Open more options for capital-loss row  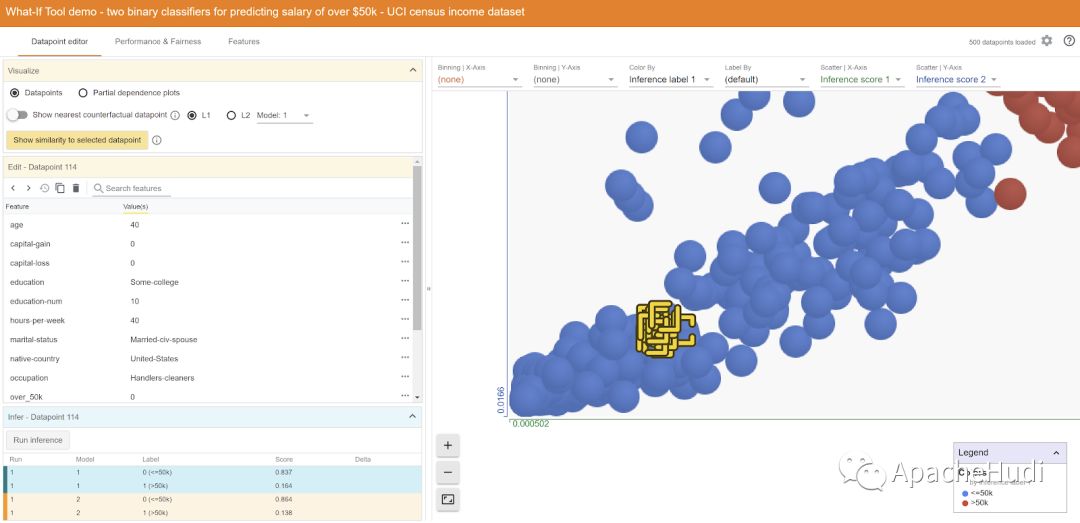(x=405, y=263)
